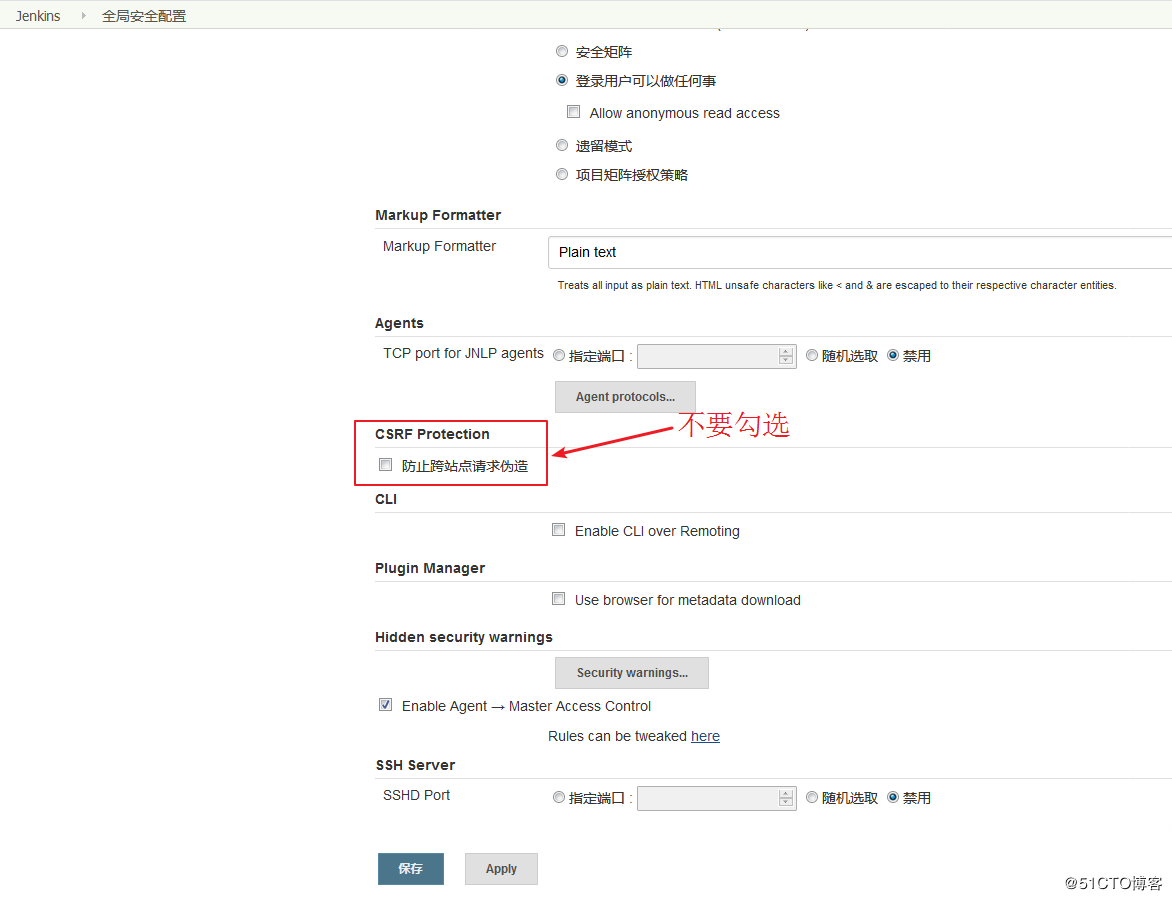Enable Allow anonymous read access checkbox

tap(573, 111)
